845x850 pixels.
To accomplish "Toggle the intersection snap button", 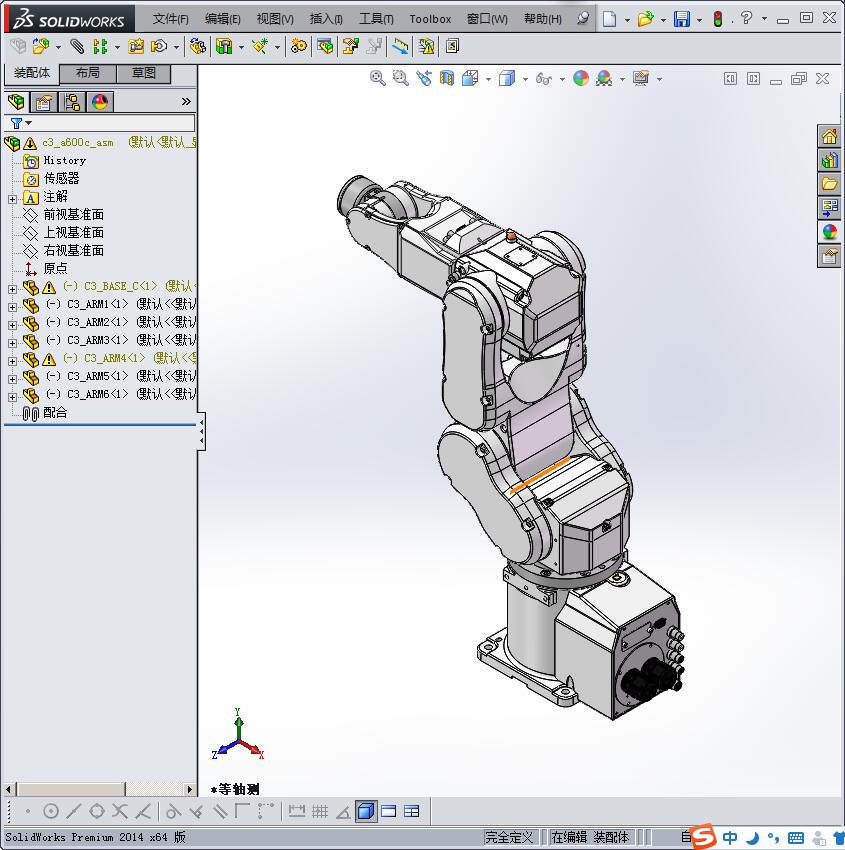I will click(120, 811).
